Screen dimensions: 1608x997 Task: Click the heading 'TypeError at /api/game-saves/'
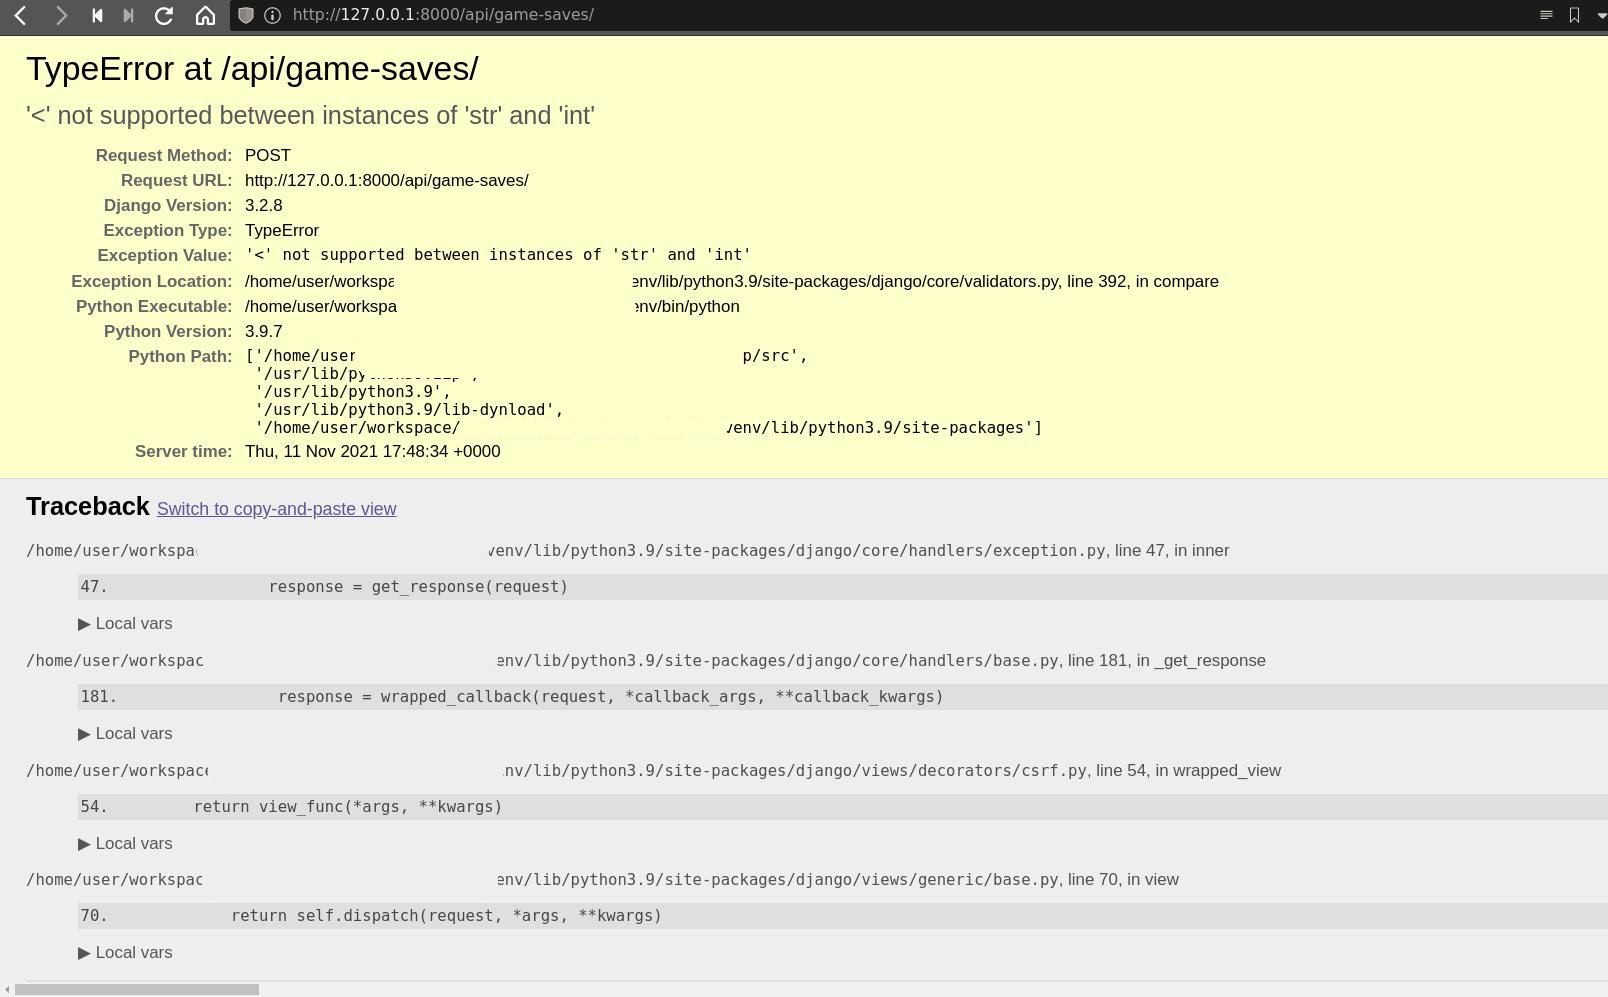pos(252,69)
